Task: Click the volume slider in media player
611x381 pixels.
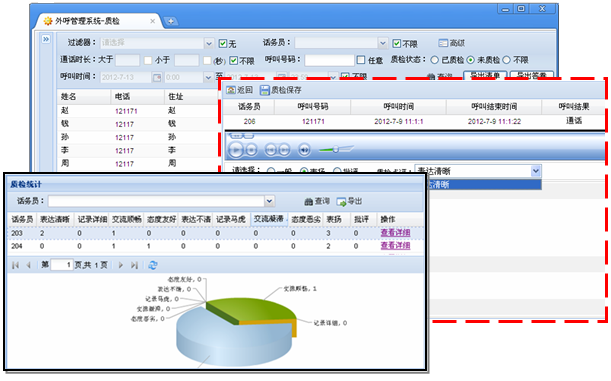Action: click(x=336, y=149)
